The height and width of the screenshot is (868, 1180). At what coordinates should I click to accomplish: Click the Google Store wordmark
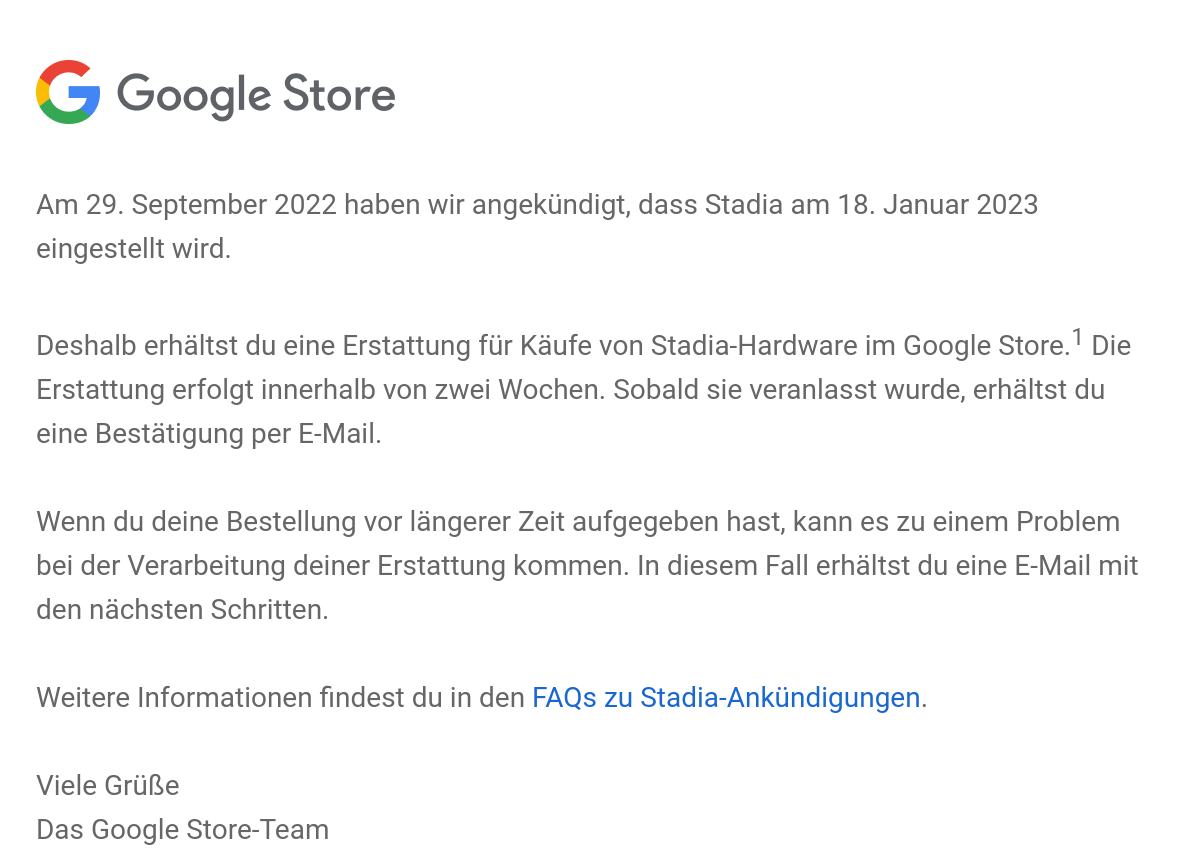point(256,96)
